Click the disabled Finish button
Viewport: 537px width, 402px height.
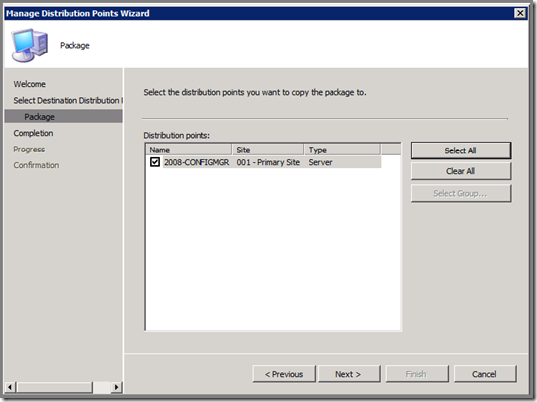(x=416, y=374)
